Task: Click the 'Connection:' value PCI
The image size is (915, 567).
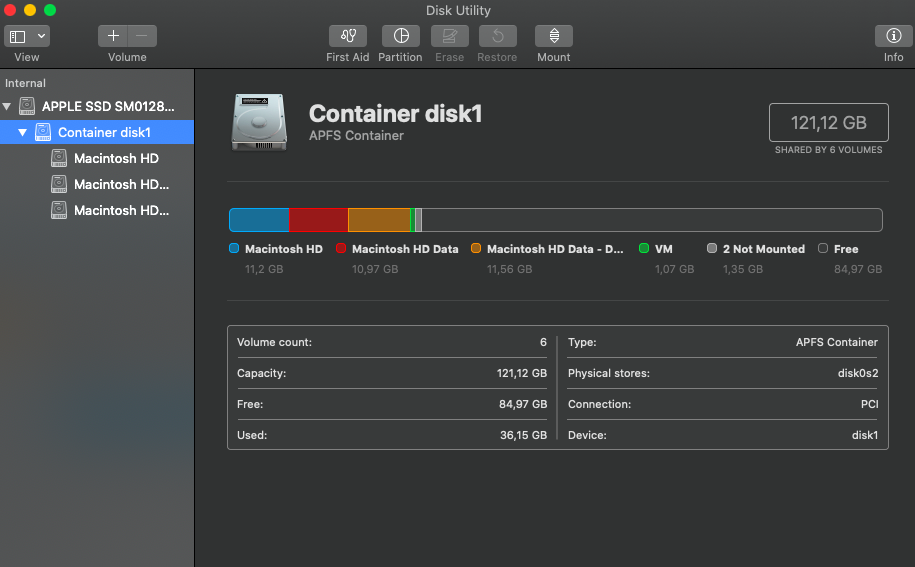Action: tap(869, 404)
